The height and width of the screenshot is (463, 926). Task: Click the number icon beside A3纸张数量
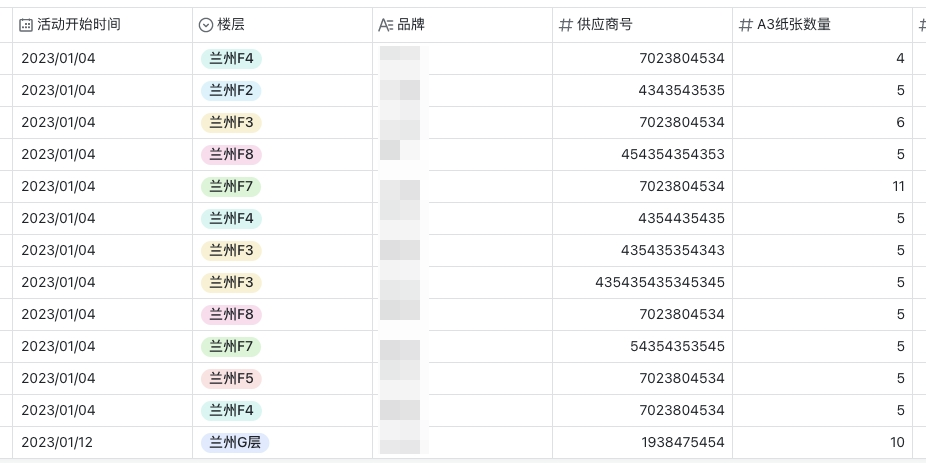[x=746, y=25]
